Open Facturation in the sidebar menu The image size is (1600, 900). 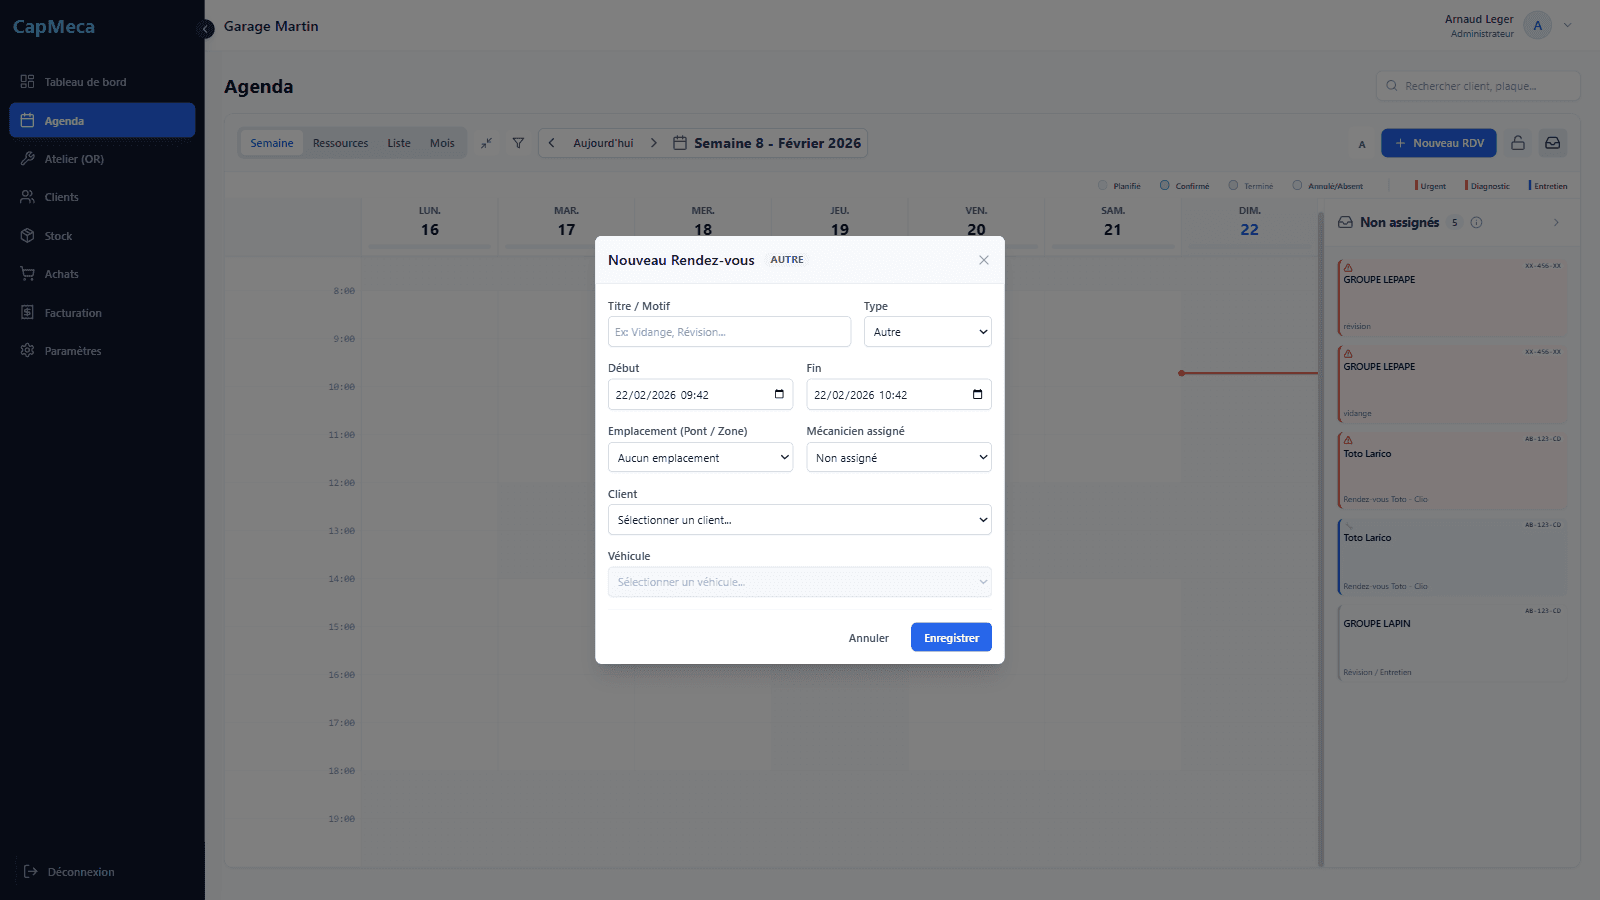click(73, 313)
